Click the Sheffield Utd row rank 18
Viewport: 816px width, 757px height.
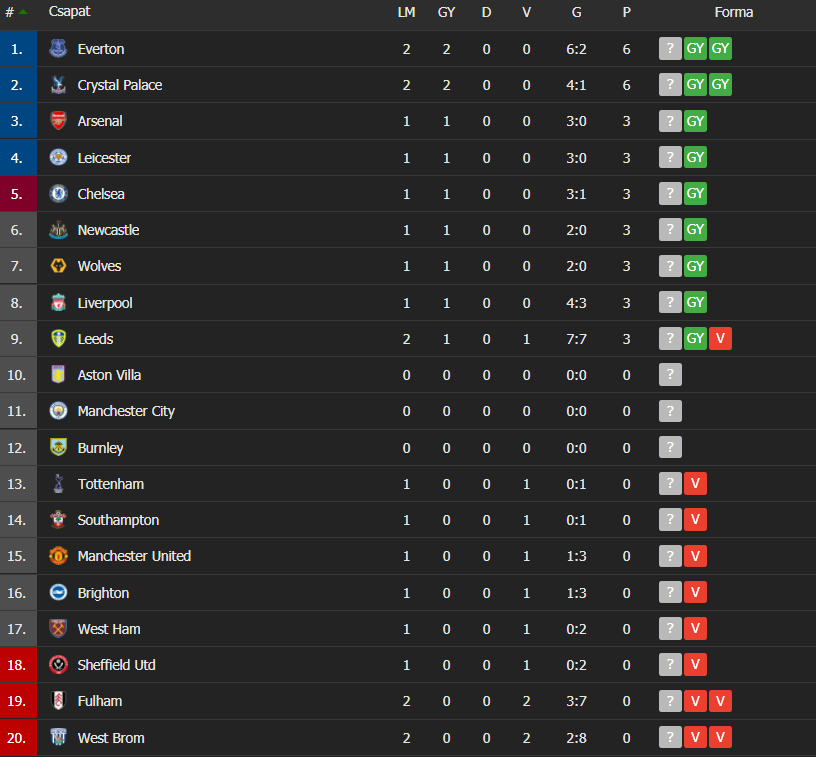coord(18,665)
